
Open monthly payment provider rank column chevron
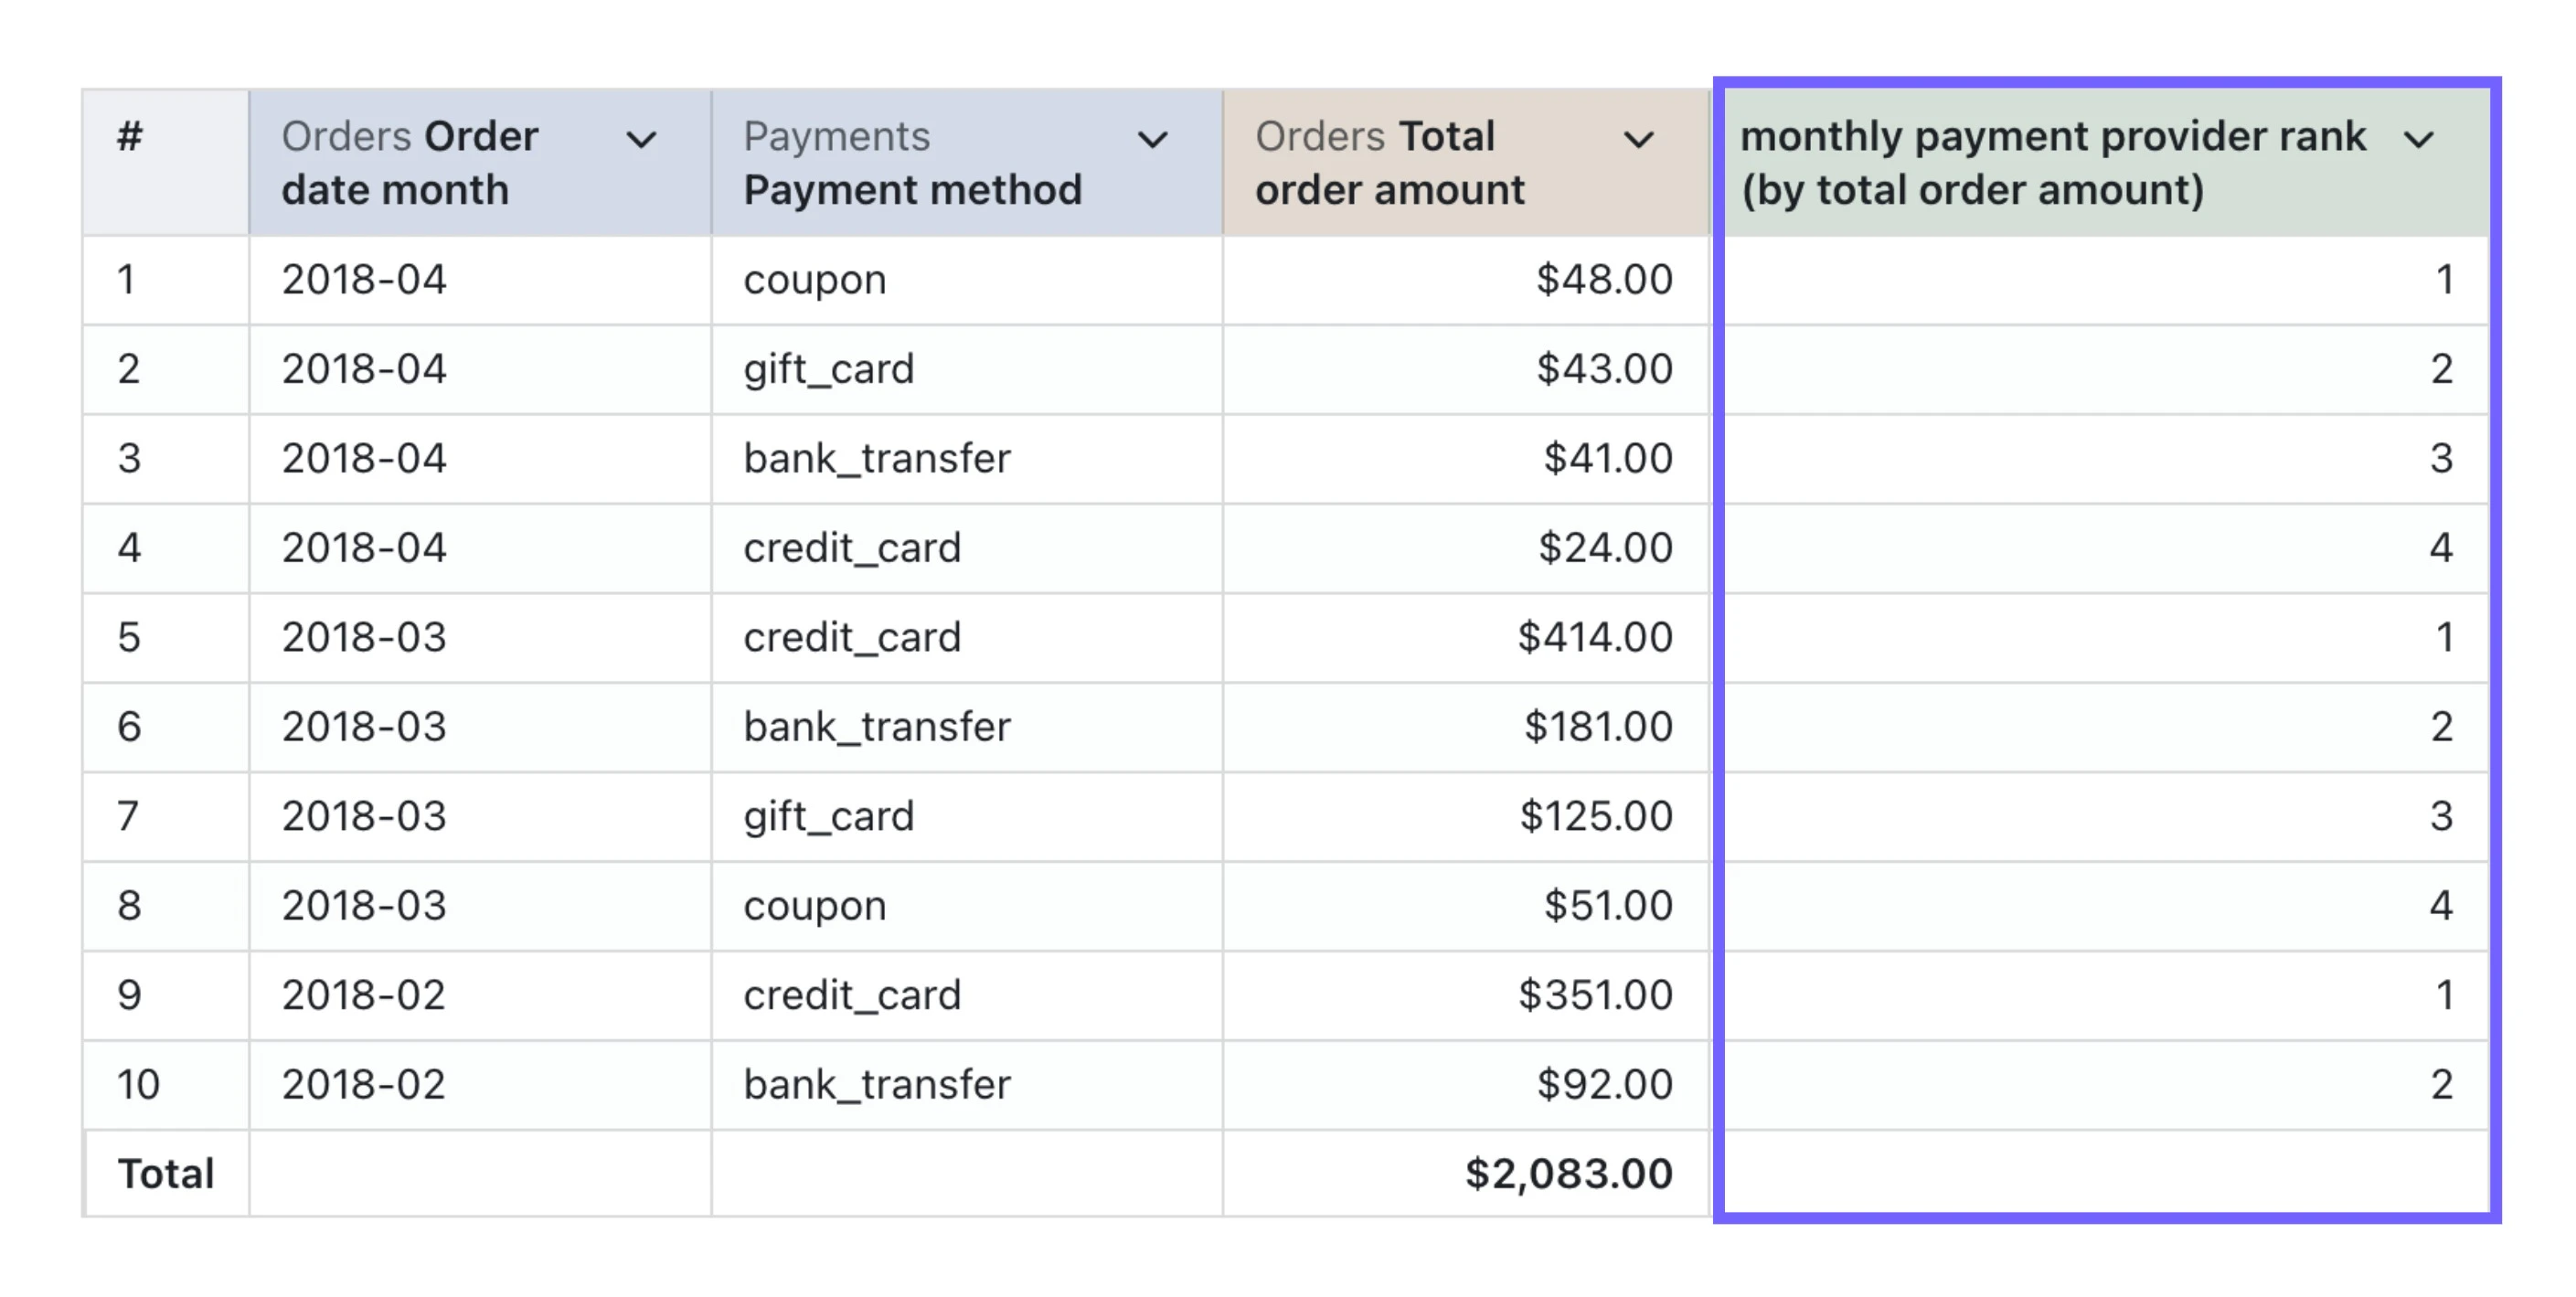2418,139
